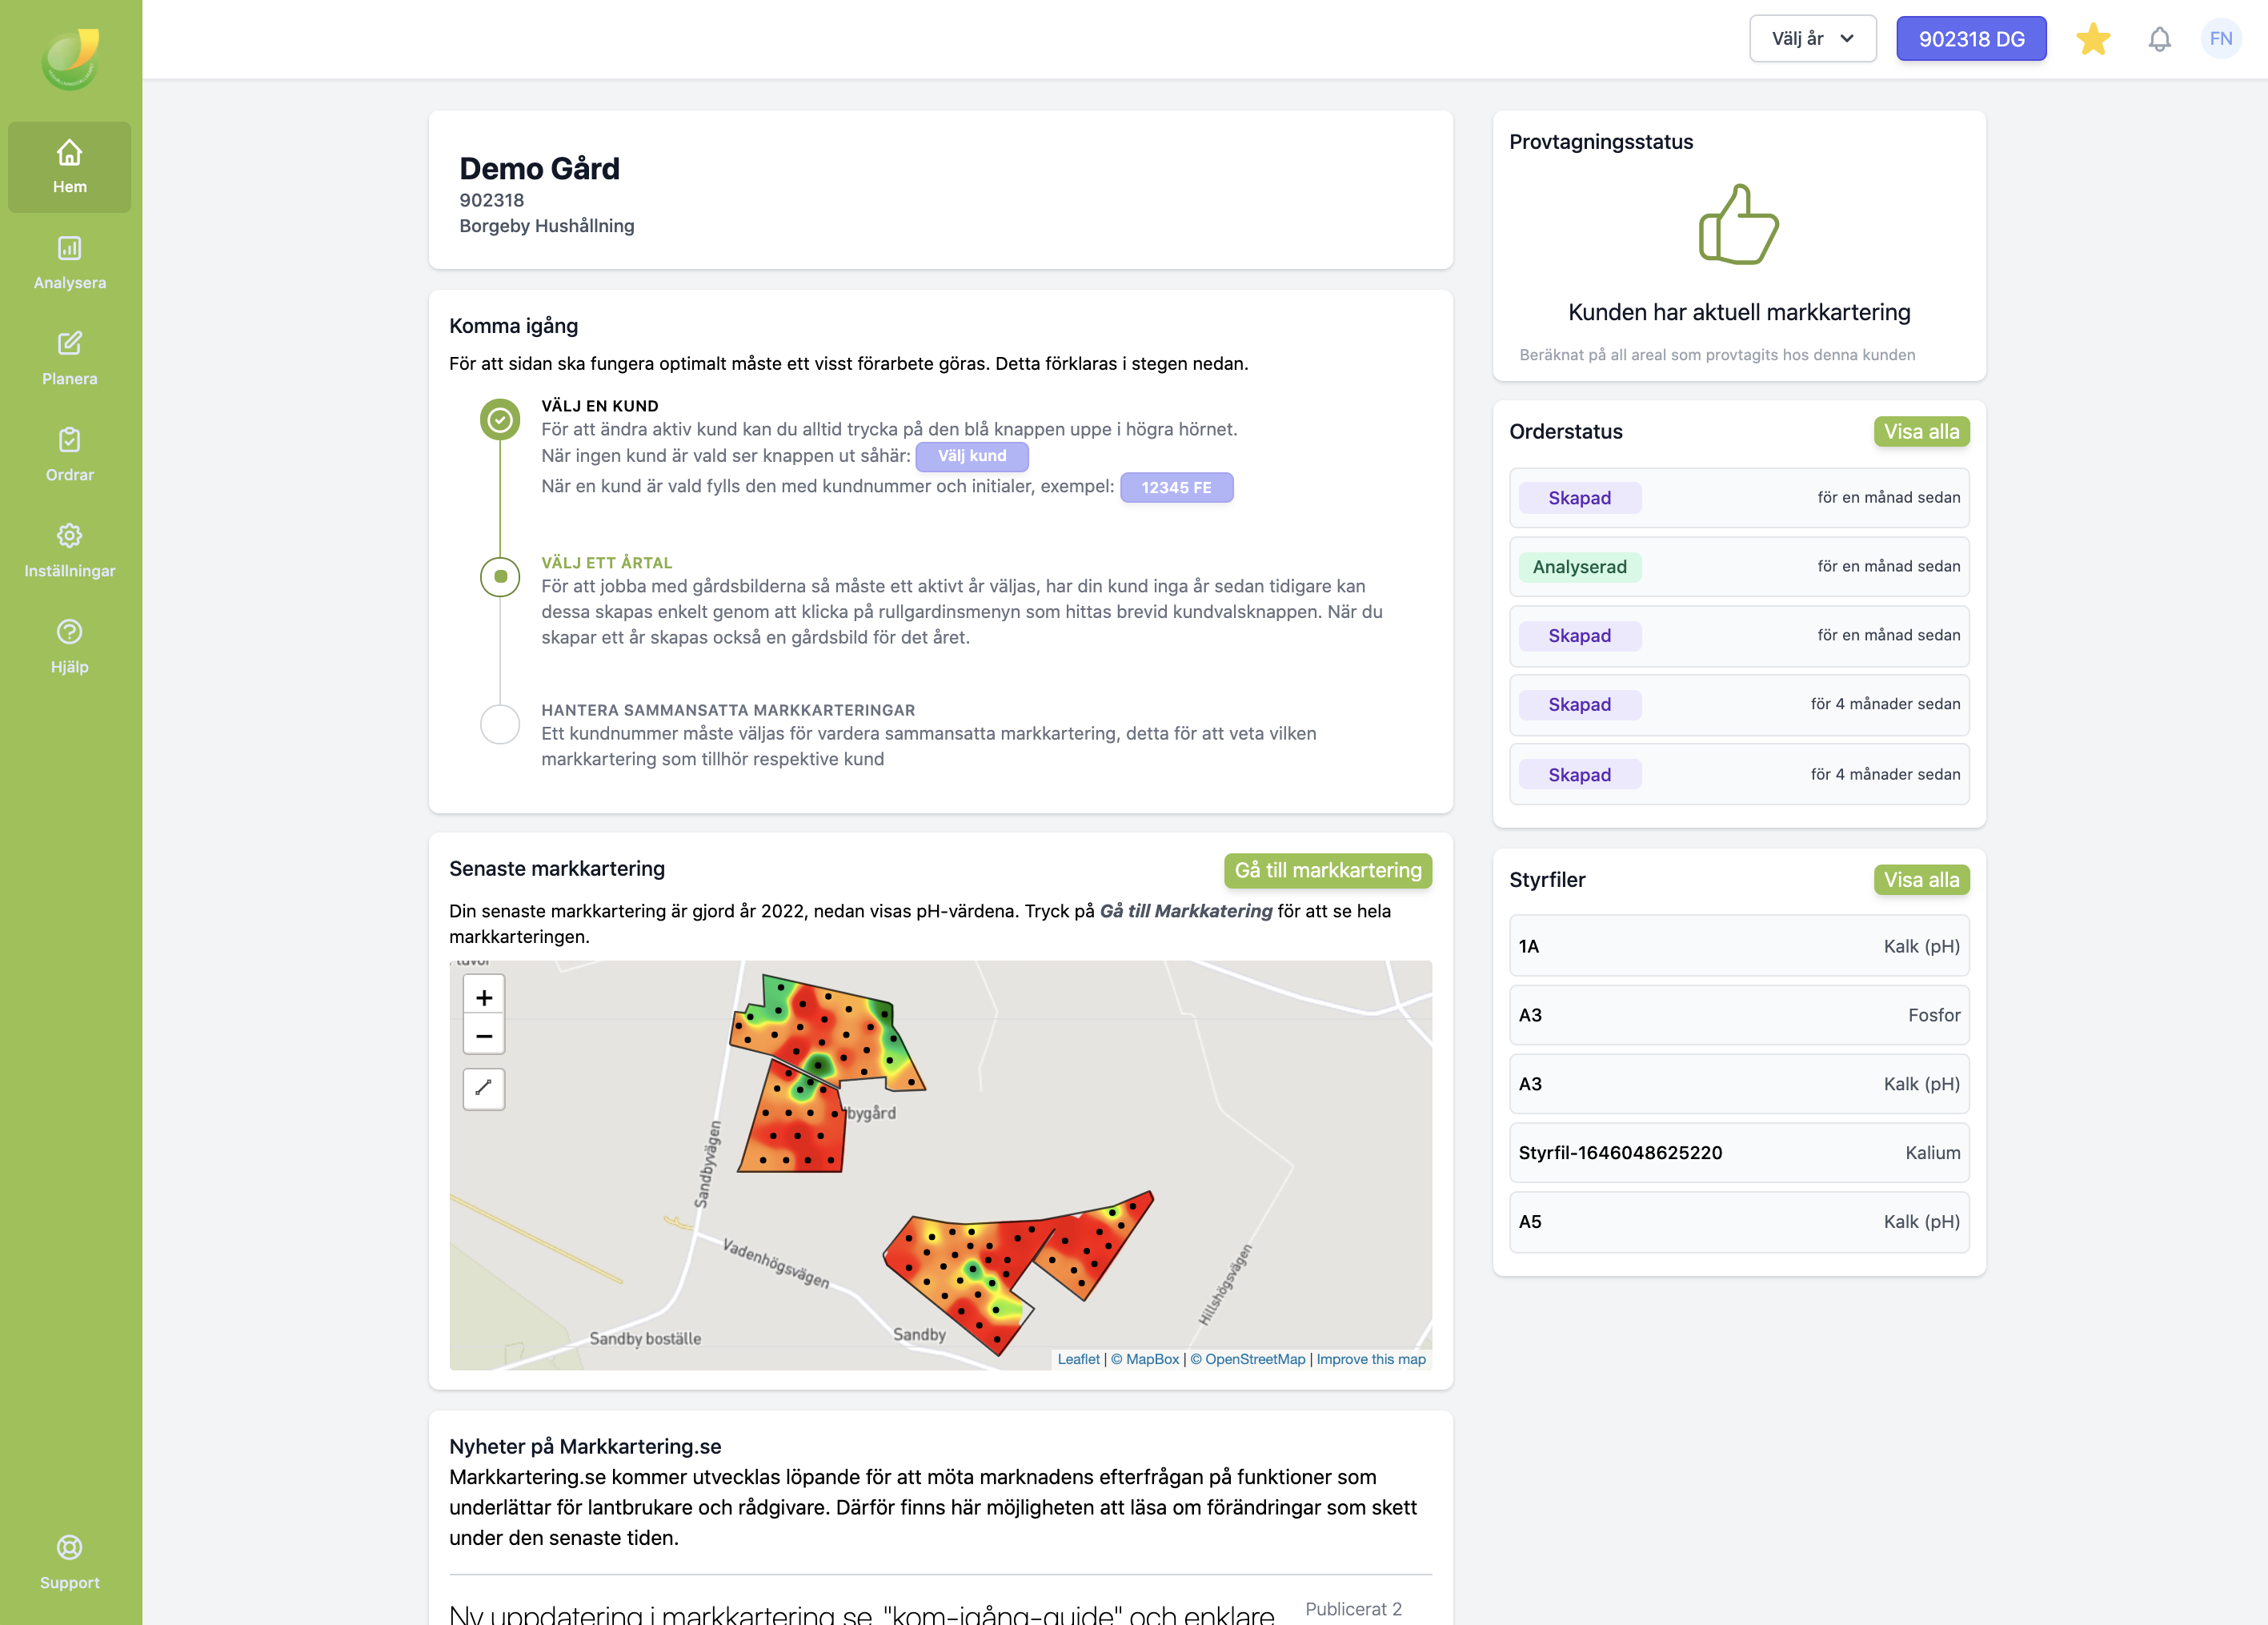2268x1625 pixels.
Task: Open the FN user avatar menu
Action: (2220, 39)
